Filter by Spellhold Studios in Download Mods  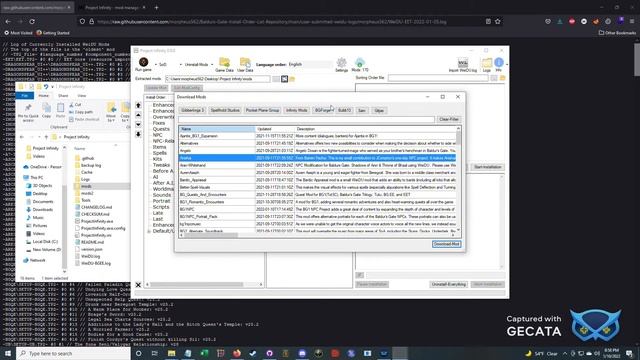point(225,110)
